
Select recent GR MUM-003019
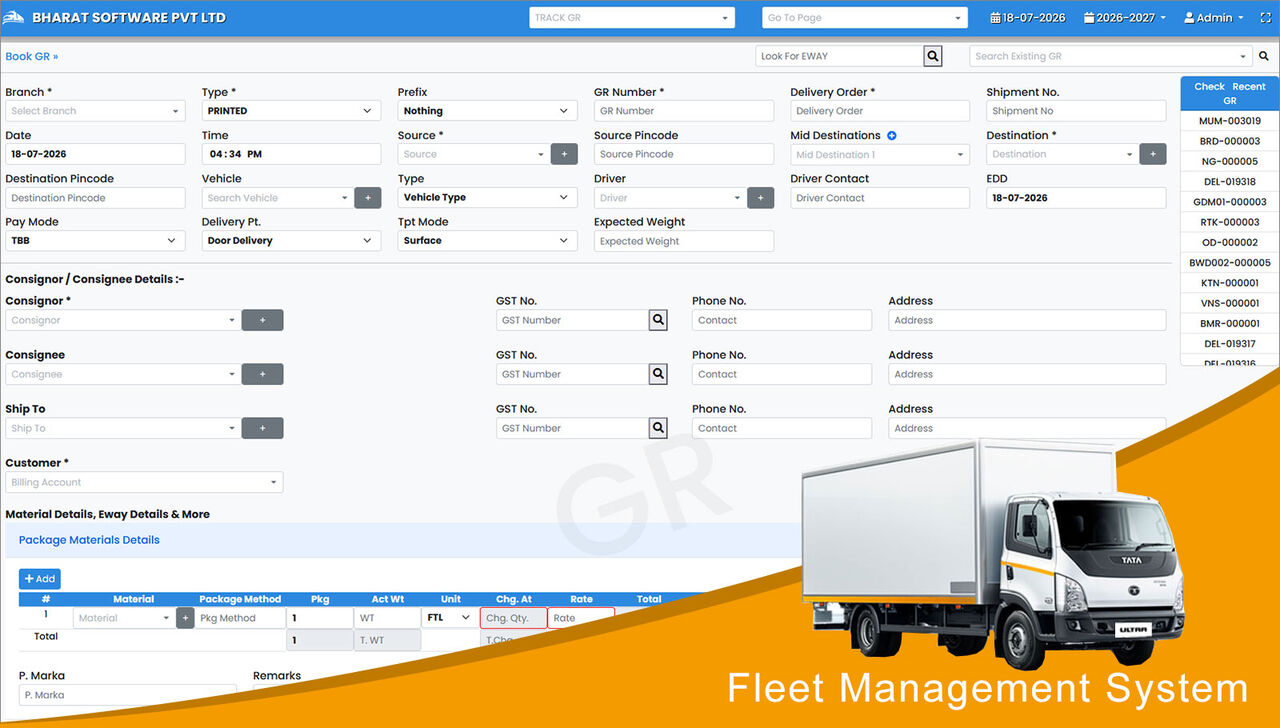point(1230,121)
